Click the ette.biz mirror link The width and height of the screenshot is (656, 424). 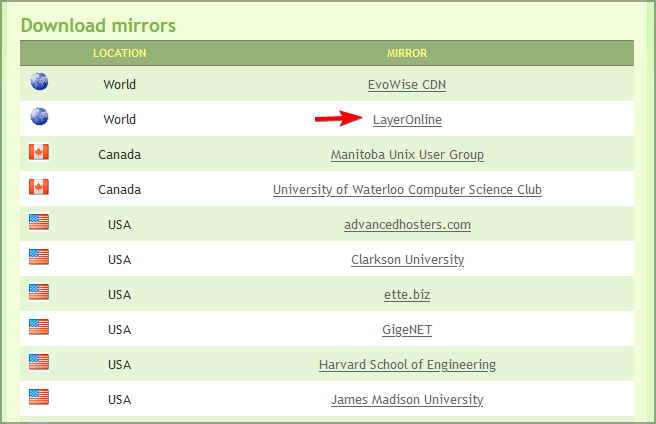pyautogui.click(x=407, y=295)
